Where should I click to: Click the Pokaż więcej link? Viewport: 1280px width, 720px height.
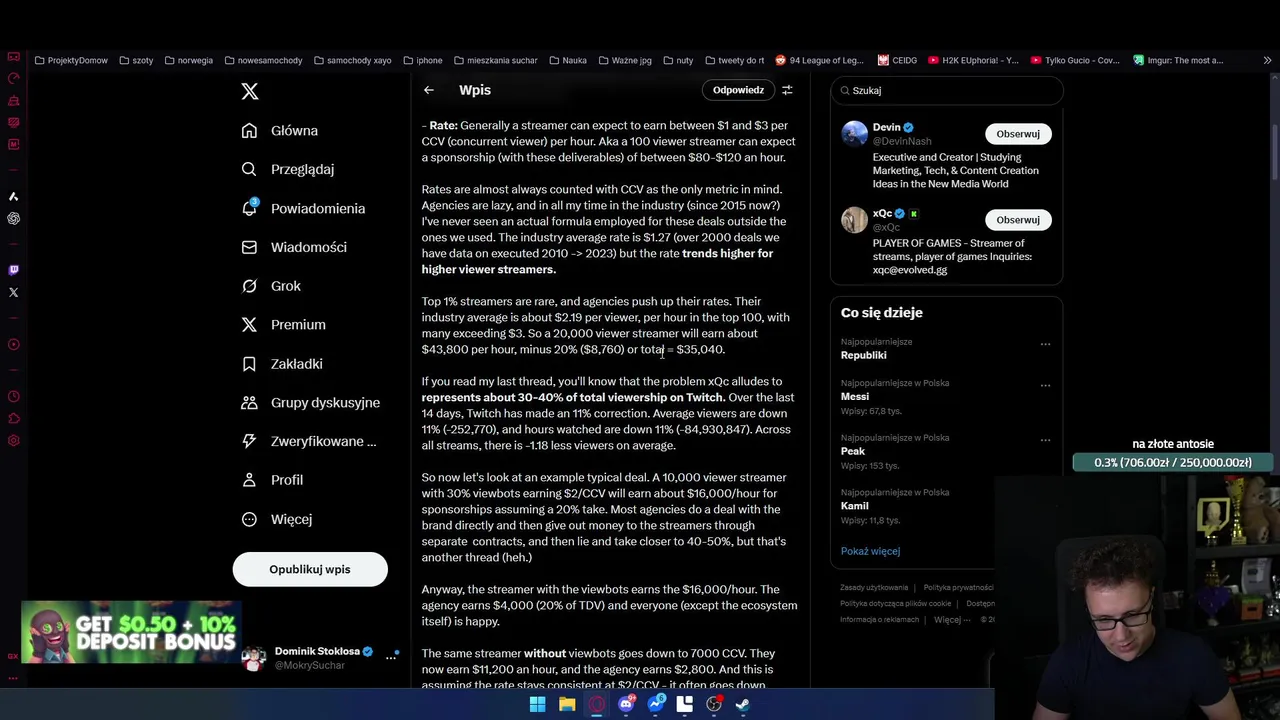[870, 551]
